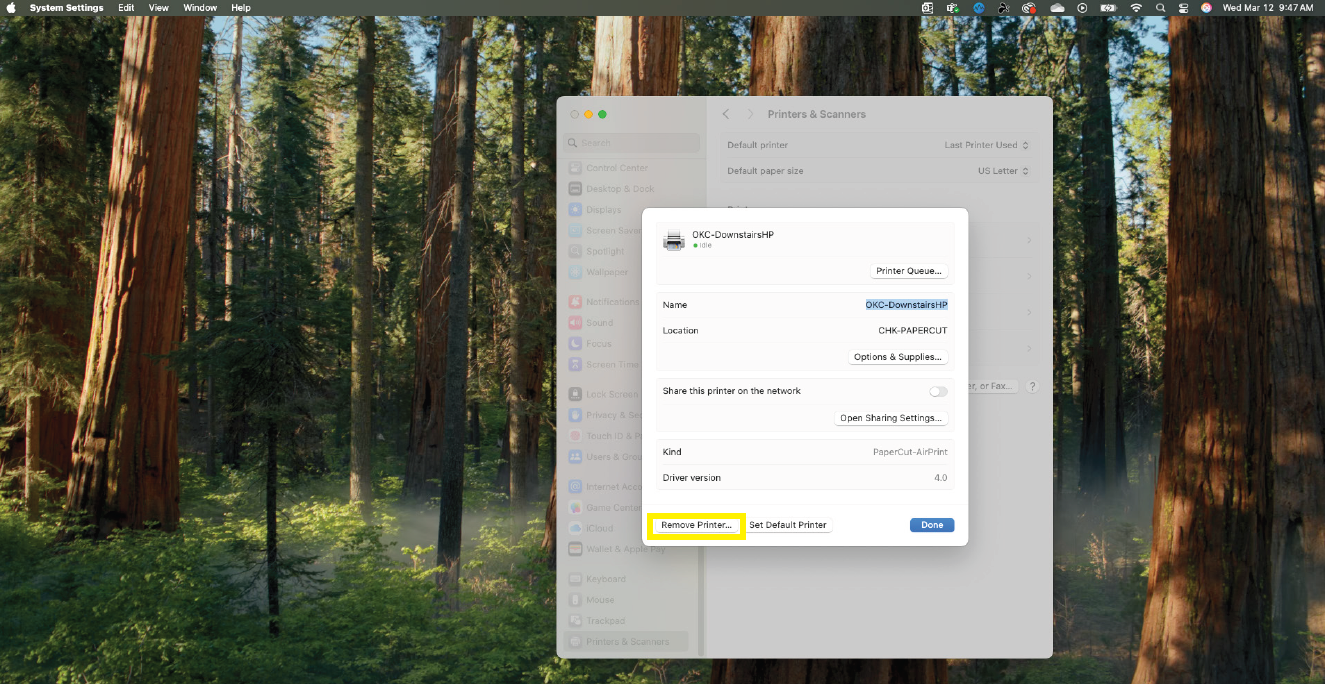The height and width of the screenshot is (684, 1325).
Task: Click Remove Printer button
Action: click(696, 525)
